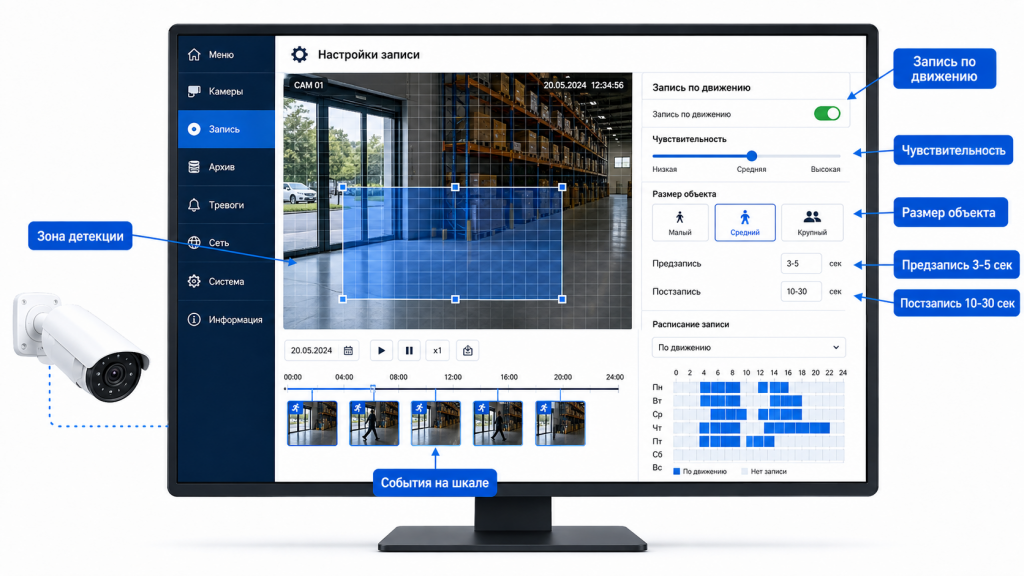Image resolution: width=1024 pixels, height=576 pixels.
Task: Click the Информация info icon
Action: (194, 319)
